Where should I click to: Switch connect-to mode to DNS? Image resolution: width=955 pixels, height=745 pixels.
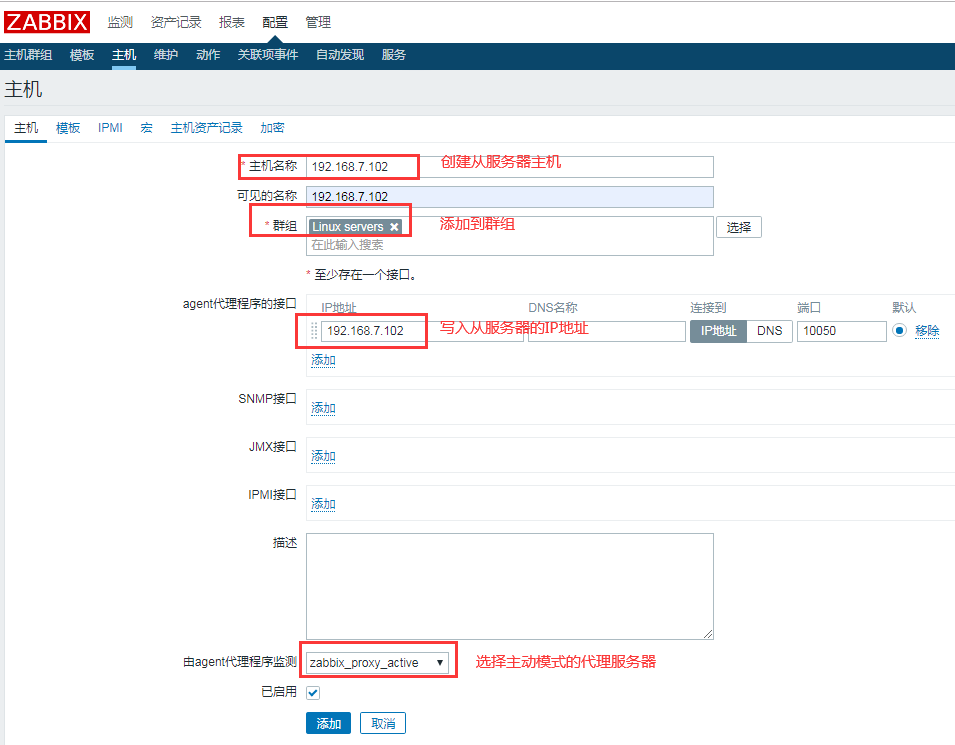pos(769,331)
